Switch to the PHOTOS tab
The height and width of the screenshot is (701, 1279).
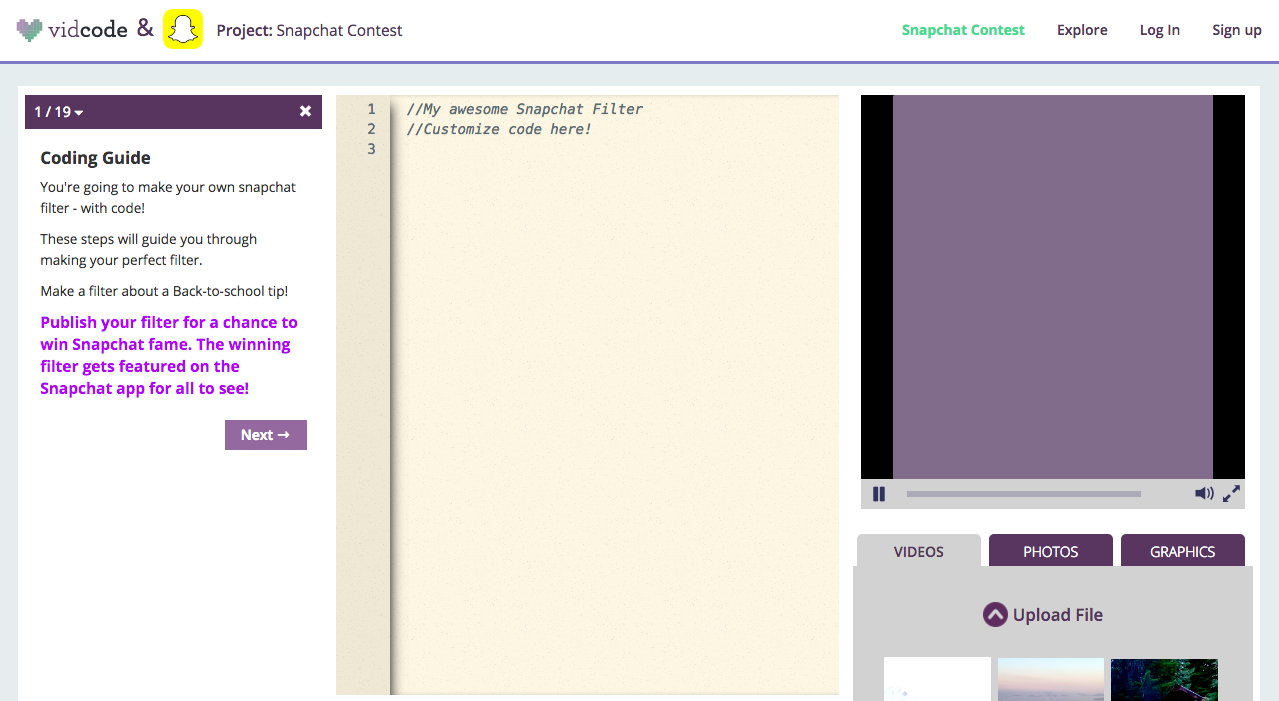[x=1050, y=551]
